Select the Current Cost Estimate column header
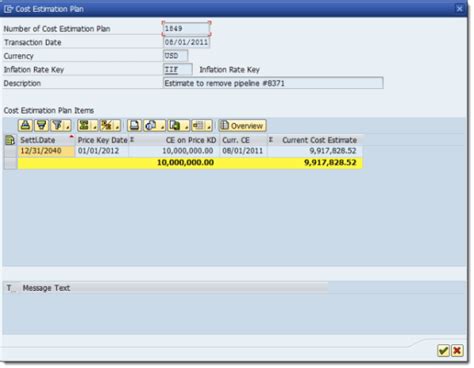474x368 pixels. pyautogui.click(x=315, y=140)
